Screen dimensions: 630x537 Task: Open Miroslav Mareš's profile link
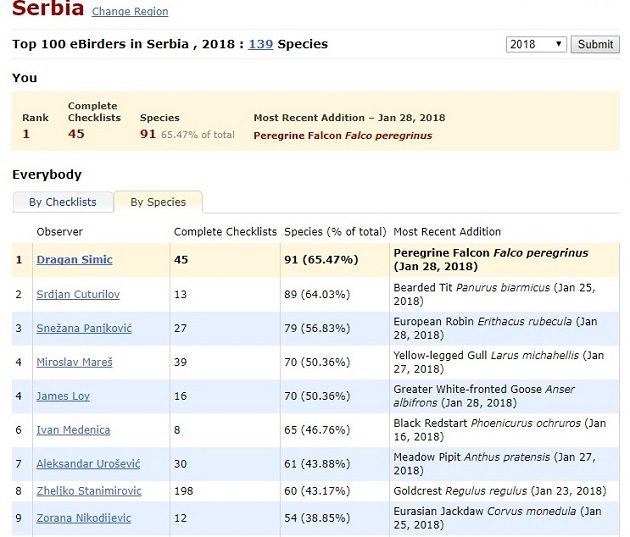pyautogui.click(x=74, y=362)
